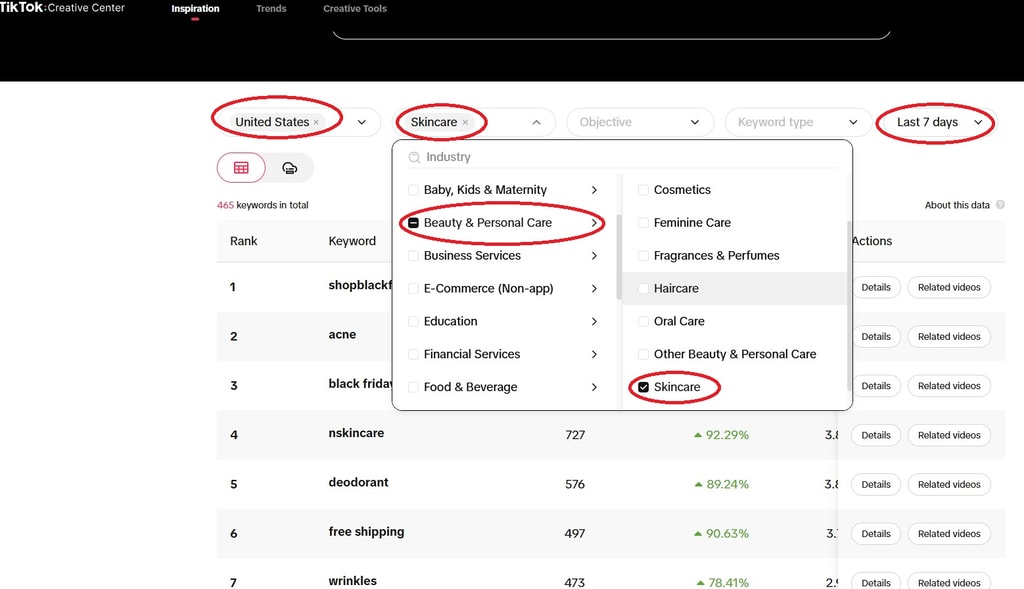The image size is (1024, 589).
Task: Check the Fragrances & Perfumes checkbox
Action: 643,256
